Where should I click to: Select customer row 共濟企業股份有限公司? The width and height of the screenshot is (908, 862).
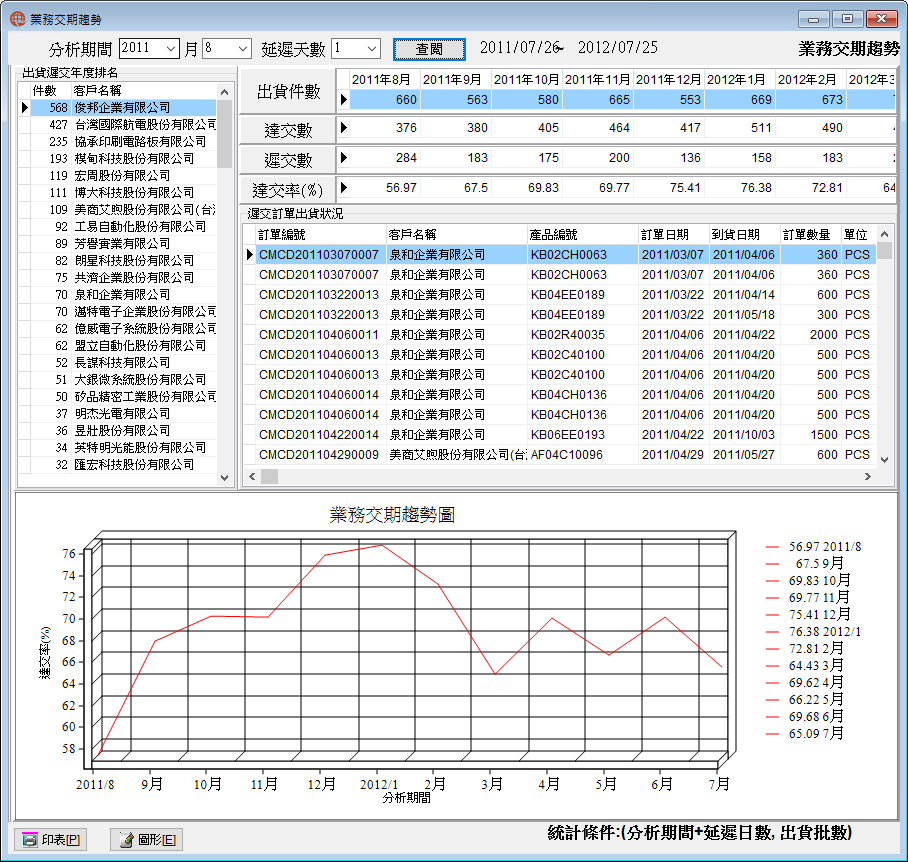tap(123, 277)
